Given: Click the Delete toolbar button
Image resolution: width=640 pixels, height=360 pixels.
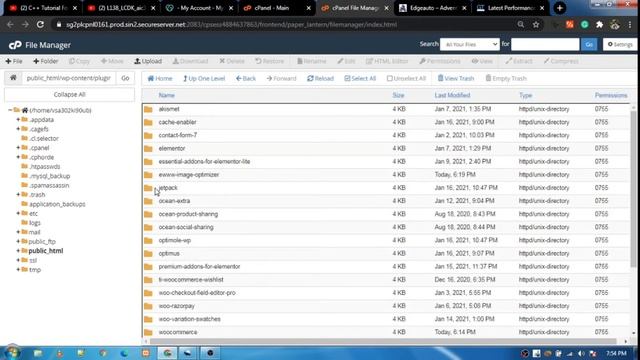Looking at the screenshot, I should point(231,61).
